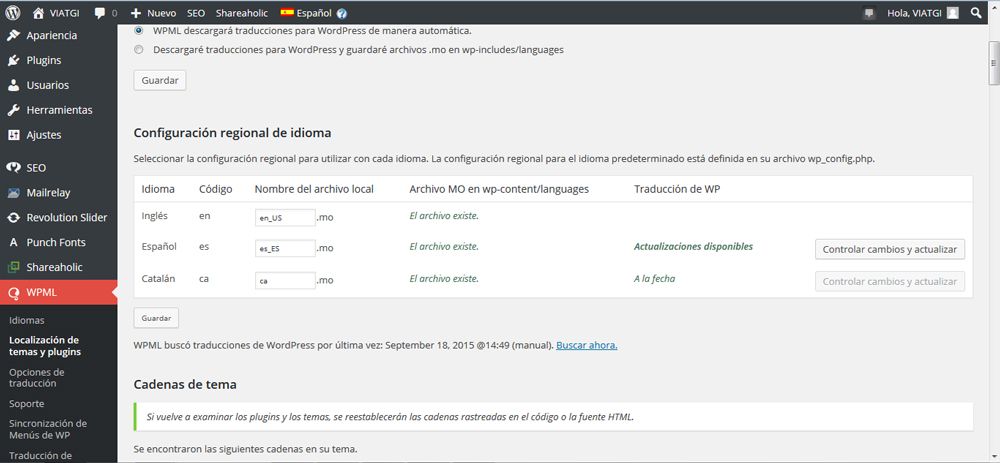Click the es_ES locale file field
Screen dimensions: 1000x463
click(285, 249)
